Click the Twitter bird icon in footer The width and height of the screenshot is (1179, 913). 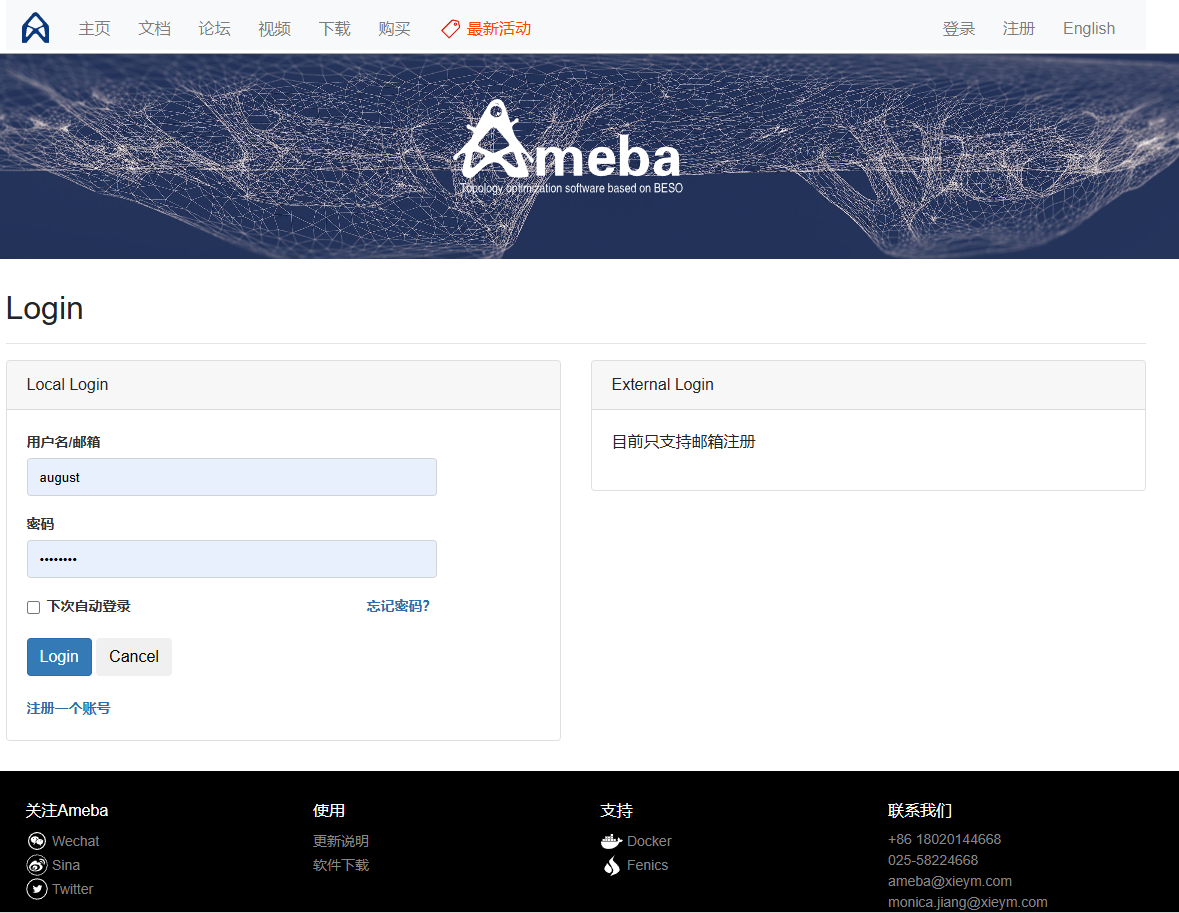37,889
